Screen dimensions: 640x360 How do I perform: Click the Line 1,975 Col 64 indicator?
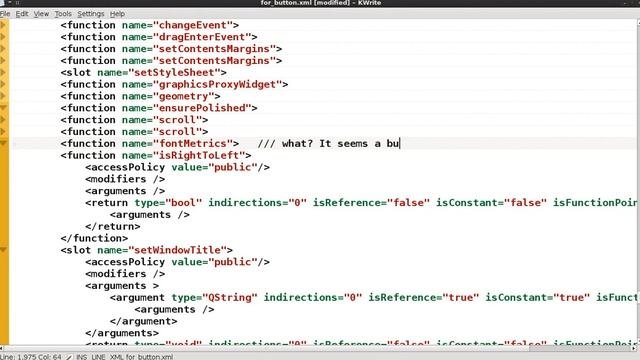tap(31, 357)
